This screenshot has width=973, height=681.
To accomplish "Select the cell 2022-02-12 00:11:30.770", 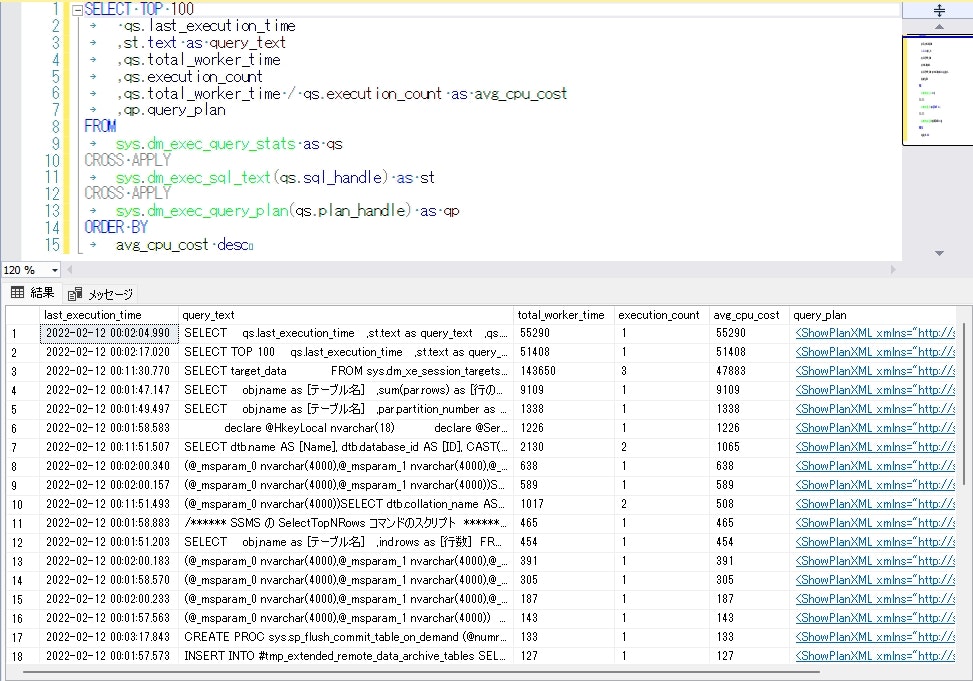I will click(x=109, y=371).
